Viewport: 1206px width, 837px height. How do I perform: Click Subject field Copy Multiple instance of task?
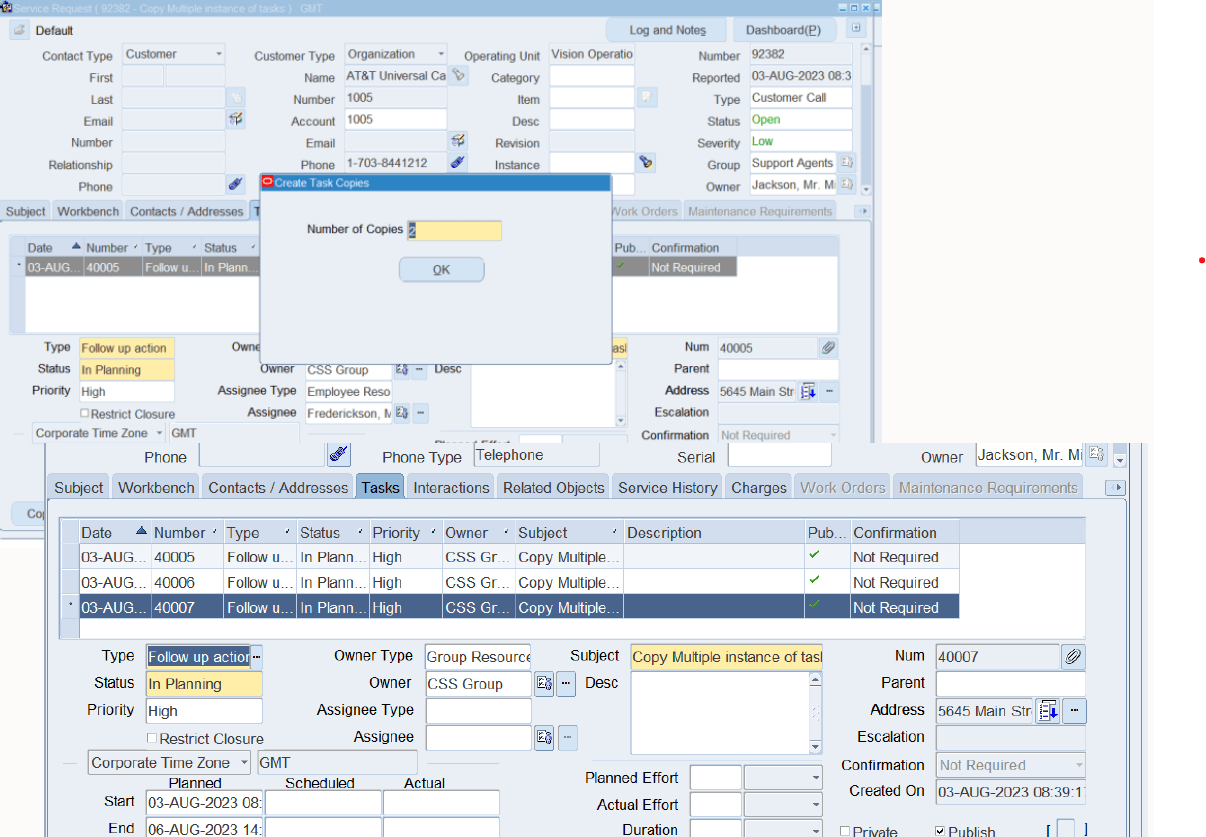726,657
